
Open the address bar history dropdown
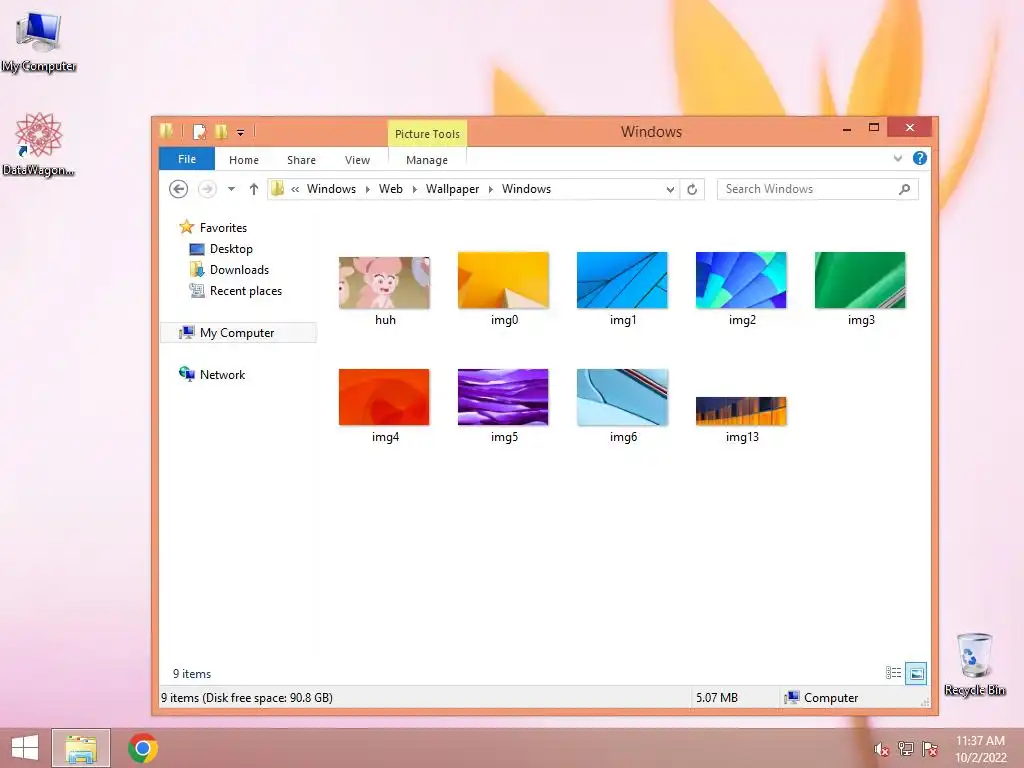pyautogui.click(x=670, y=189)
